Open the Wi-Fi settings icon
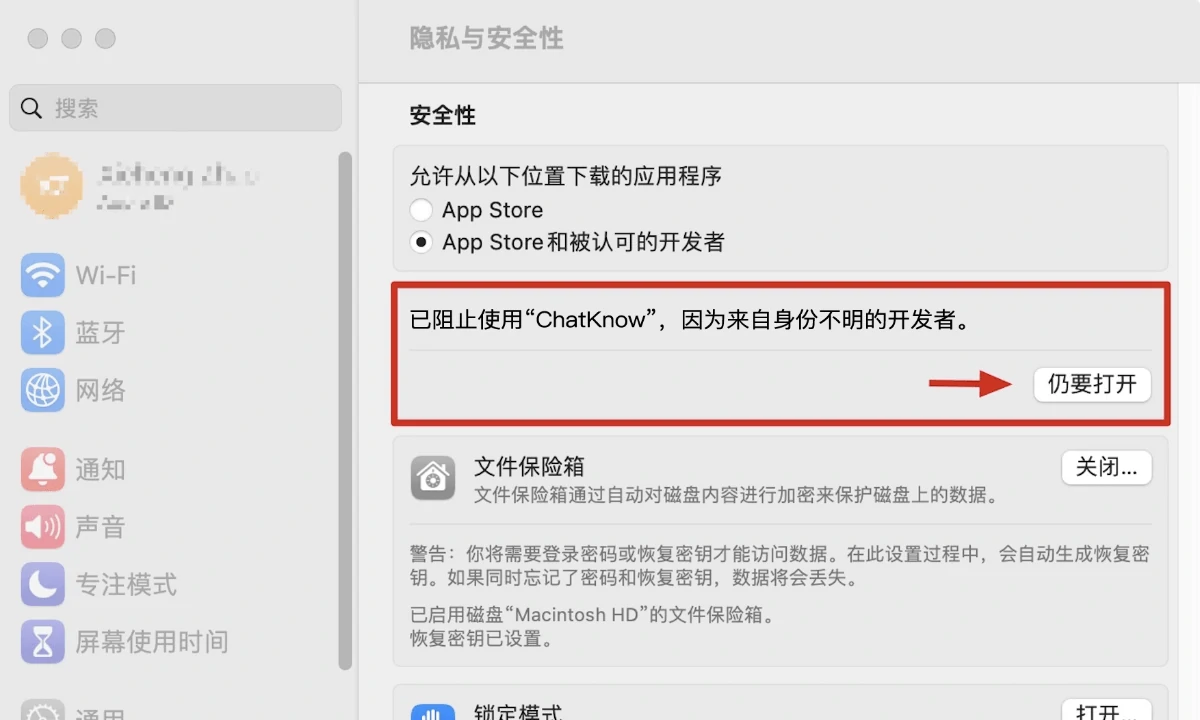 coord(42,275)
